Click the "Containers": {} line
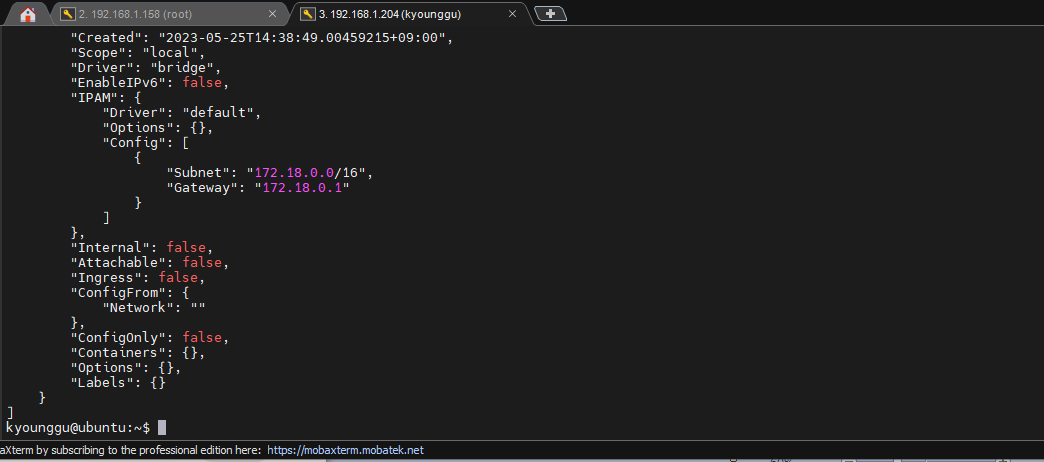 (x=138, y=353)
